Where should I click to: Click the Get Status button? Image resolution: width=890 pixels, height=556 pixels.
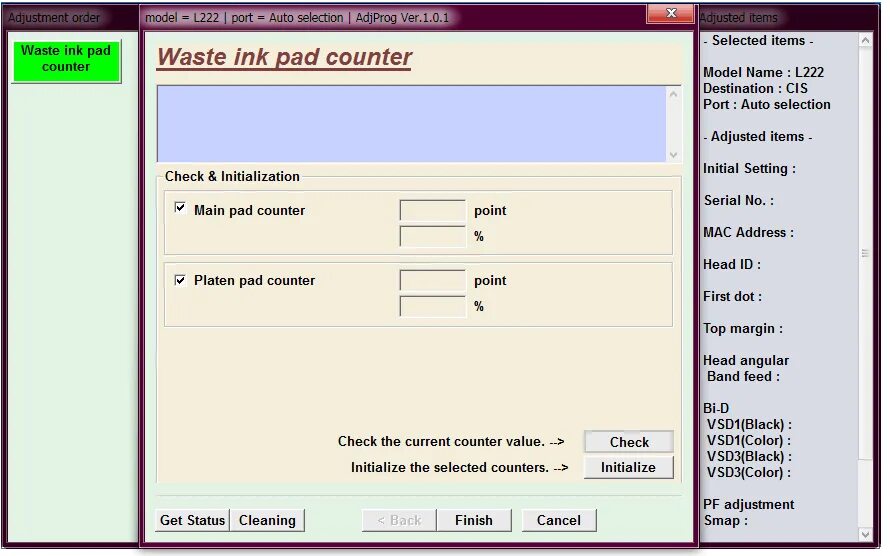[x=192, y=520]
